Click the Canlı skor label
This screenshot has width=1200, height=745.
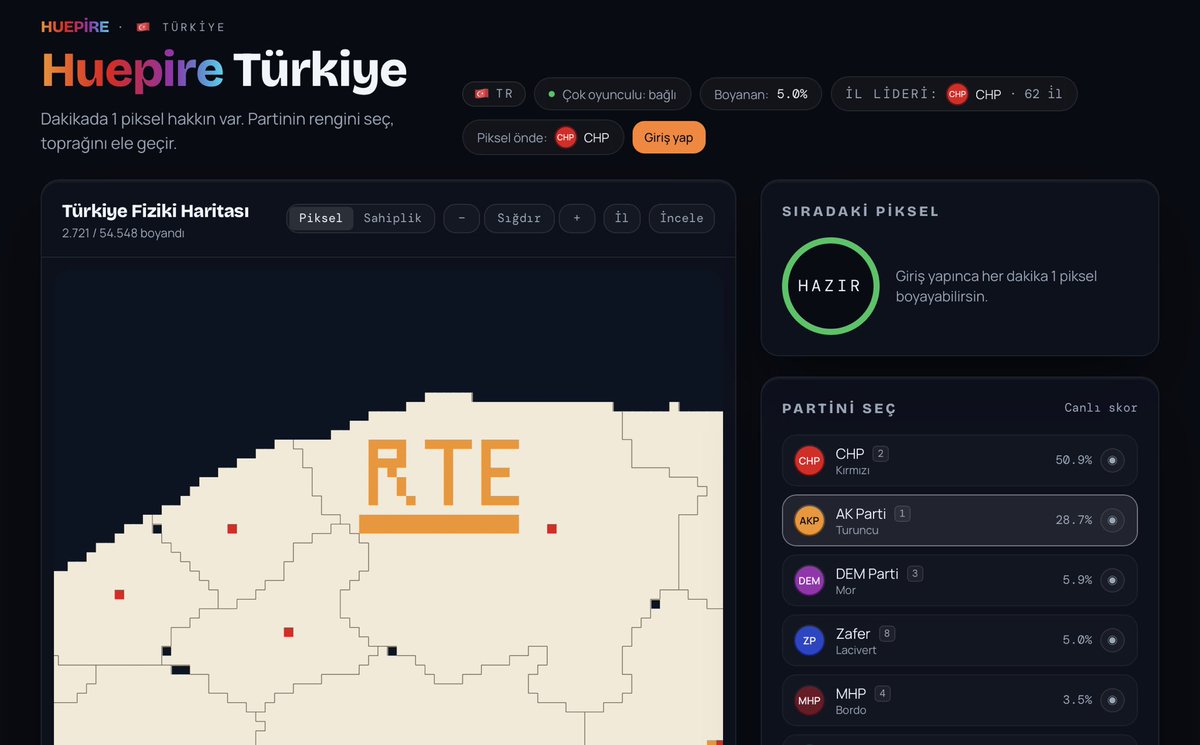1101,408
